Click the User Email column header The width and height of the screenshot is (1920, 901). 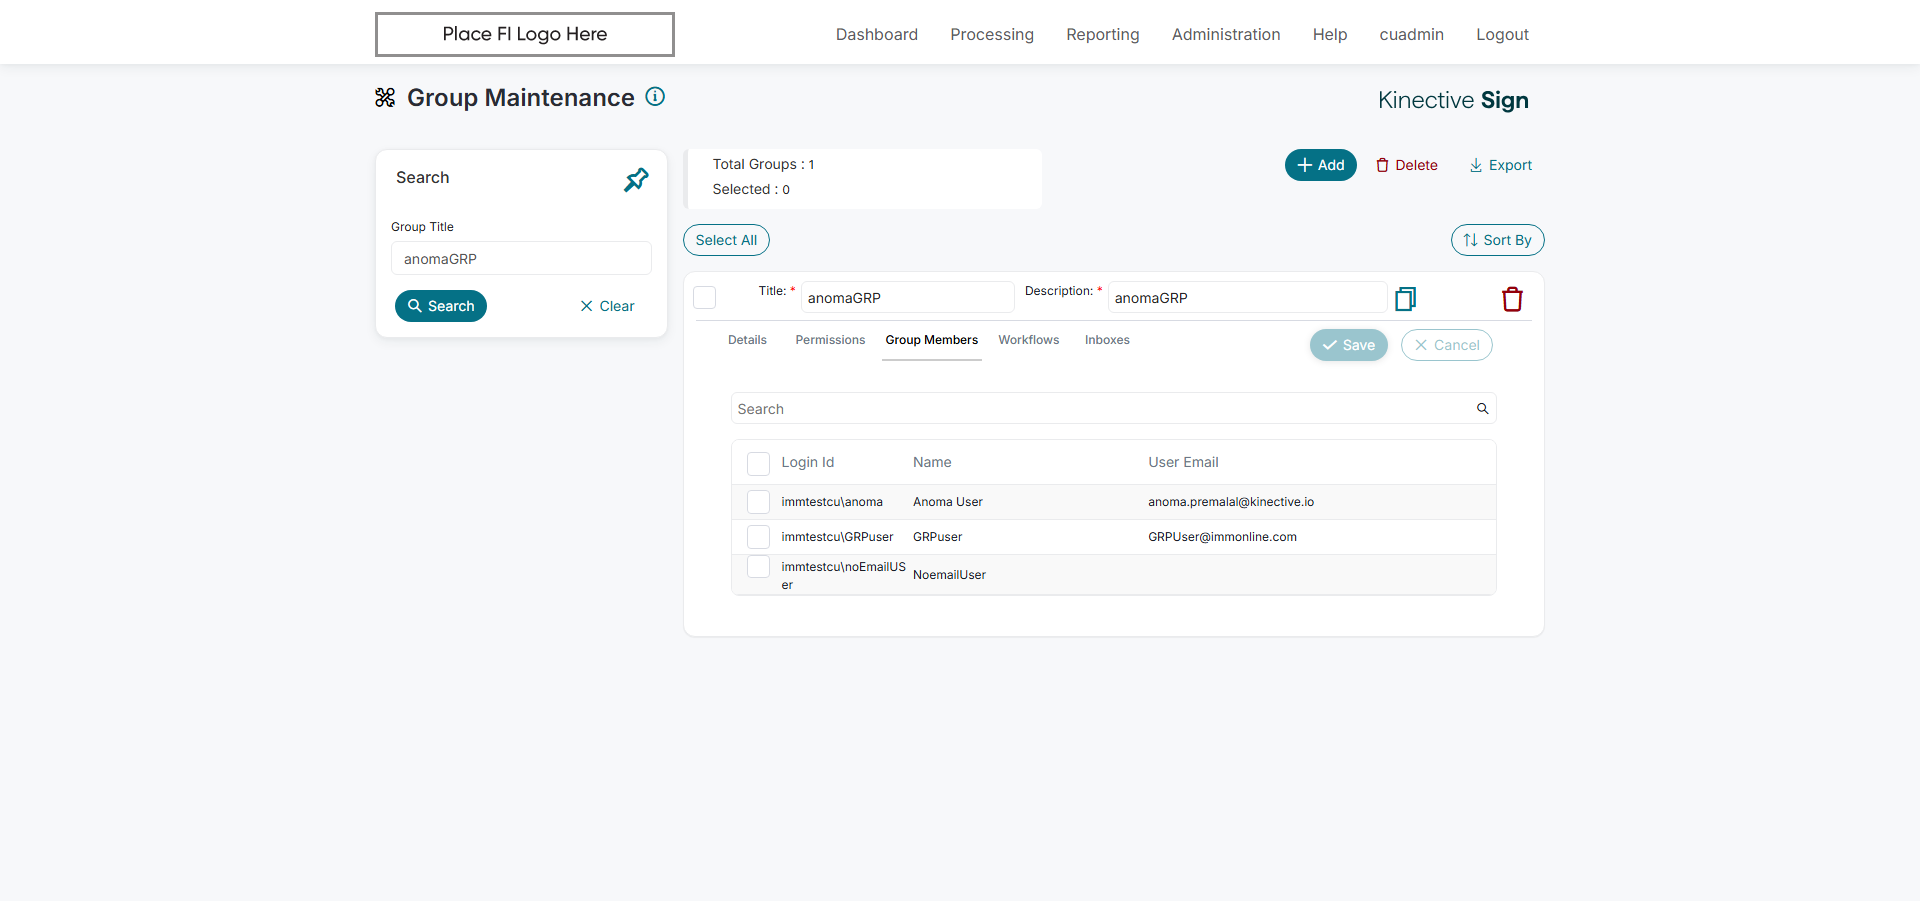(1183, 462)
